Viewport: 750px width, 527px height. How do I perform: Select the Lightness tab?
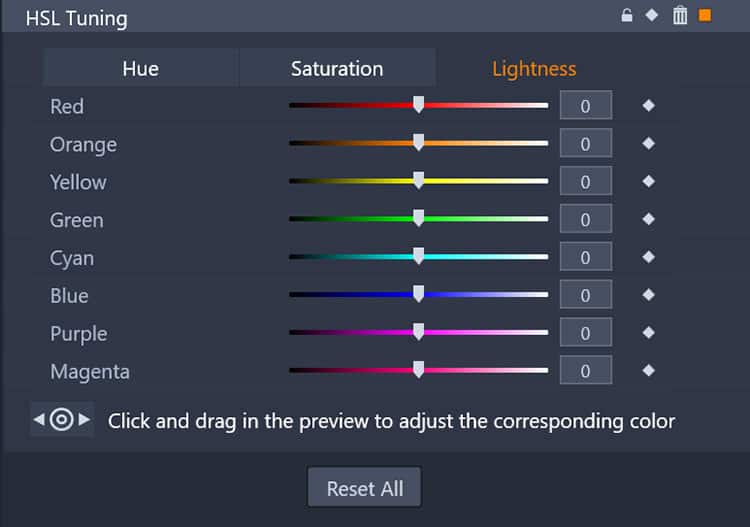(x=534, y=68)
